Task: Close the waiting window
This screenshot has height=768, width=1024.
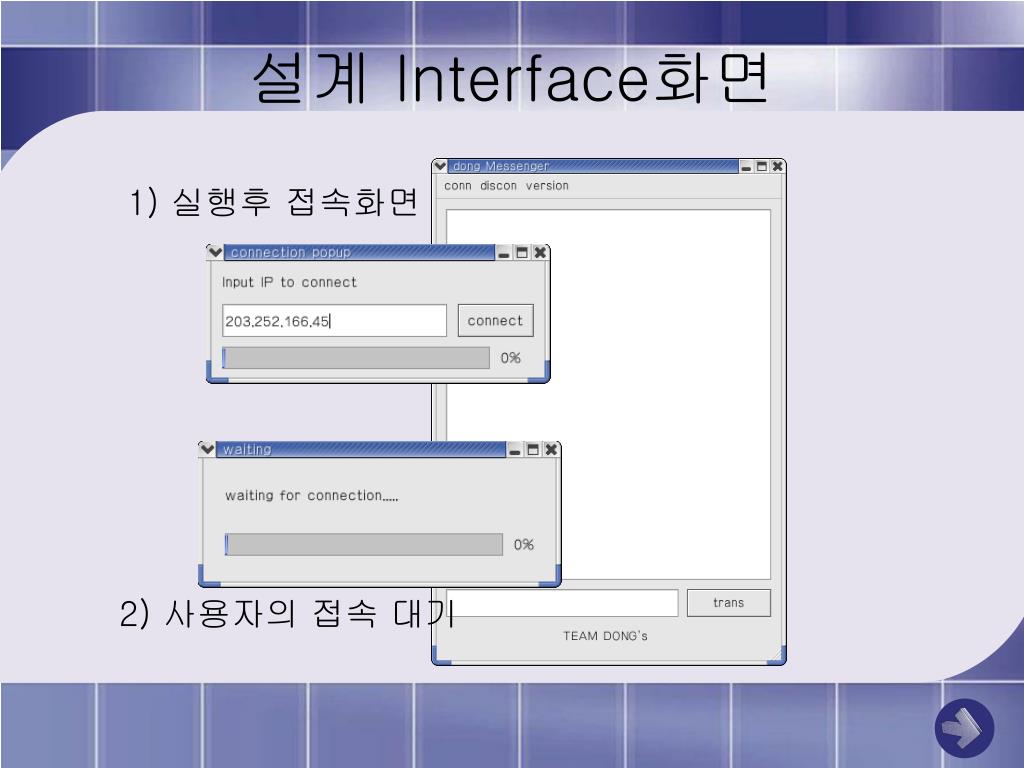Action: 551,450
